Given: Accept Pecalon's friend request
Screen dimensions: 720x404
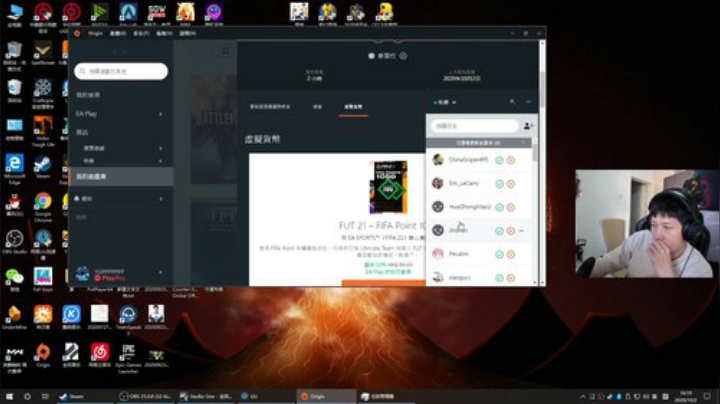Looking at the screenshot, I should (x=499, y=254).
